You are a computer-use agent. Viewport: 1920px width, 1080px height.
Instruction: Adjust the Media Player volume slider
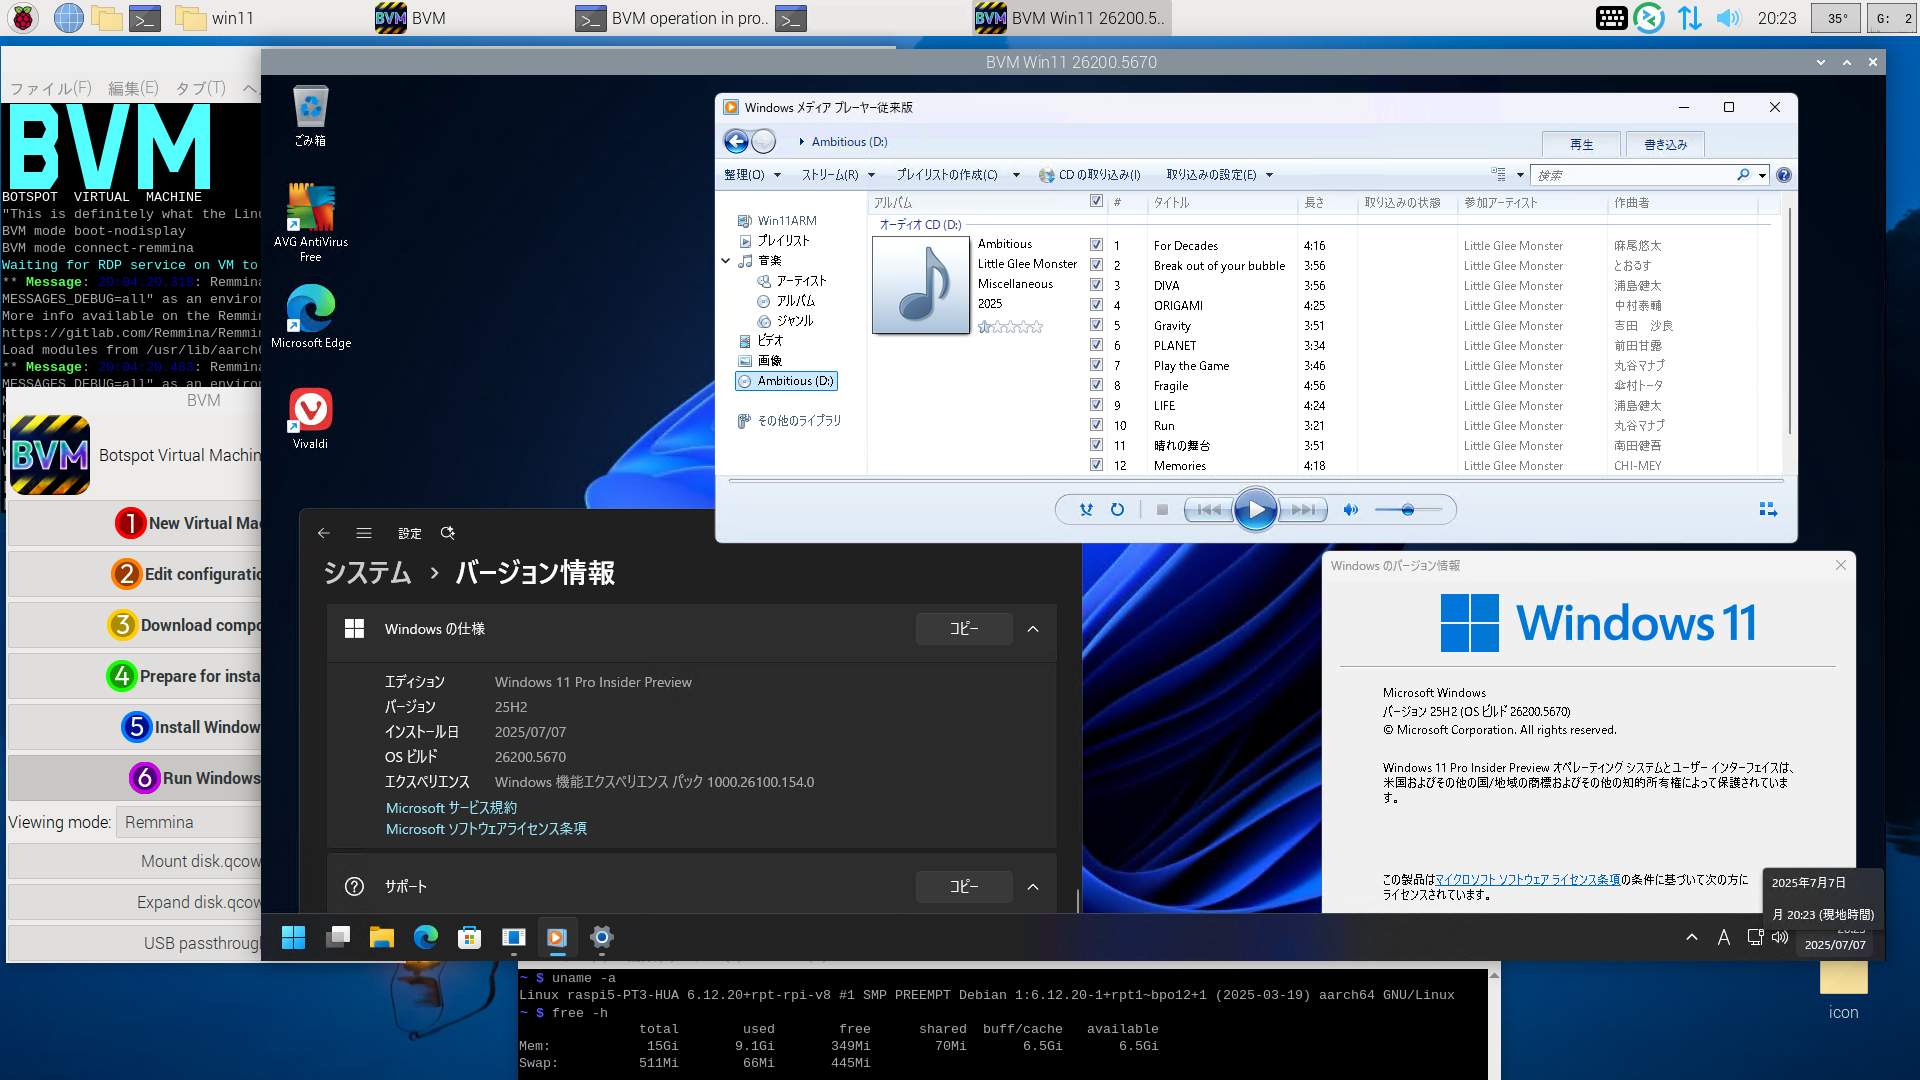(x=1408, y=510)
